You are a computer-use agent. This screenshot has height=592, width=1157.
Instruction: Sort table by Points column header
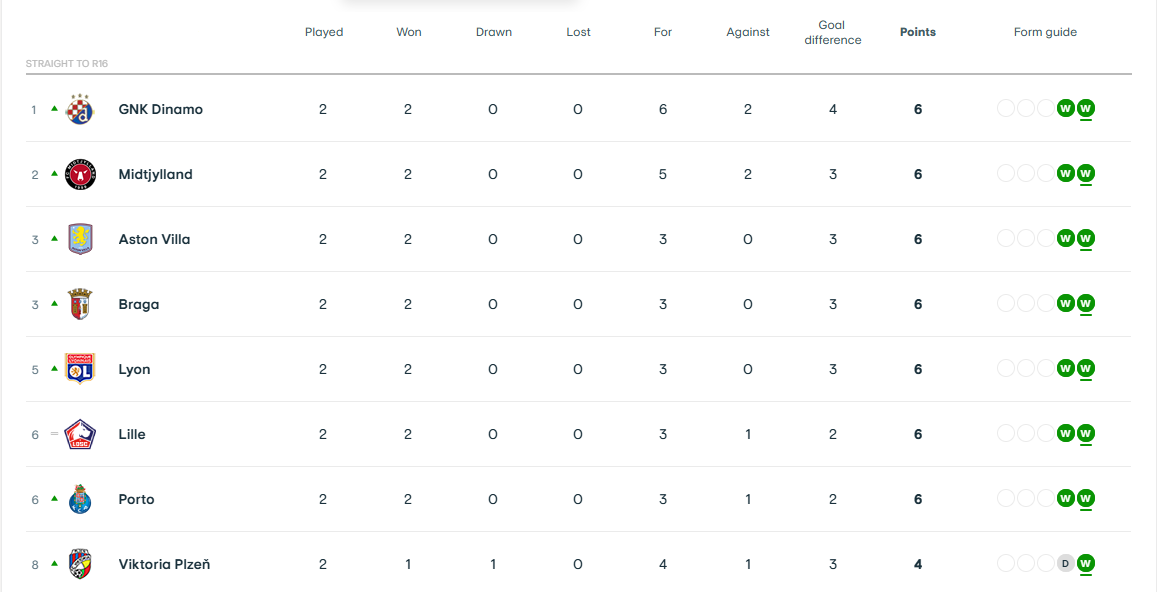click(x=918, y=32)
